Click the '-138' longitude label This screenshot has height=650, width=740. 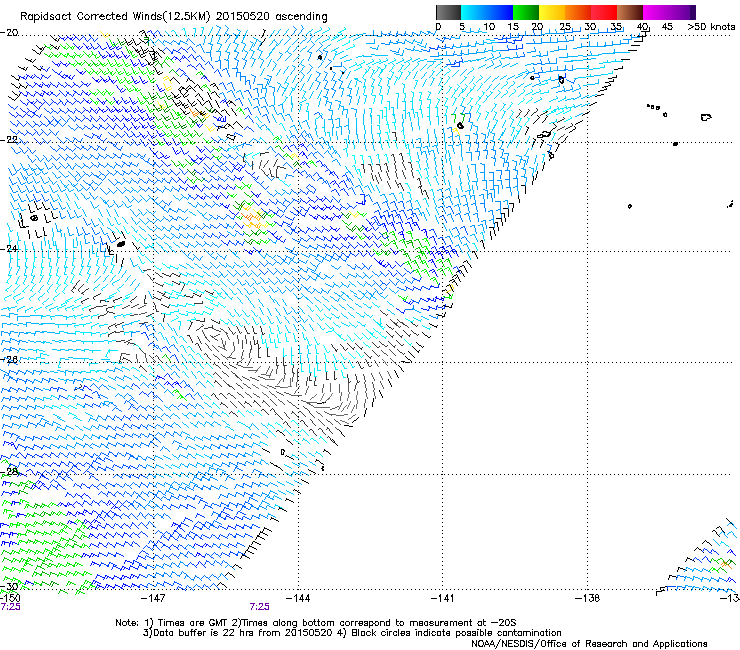pos(588,599)
